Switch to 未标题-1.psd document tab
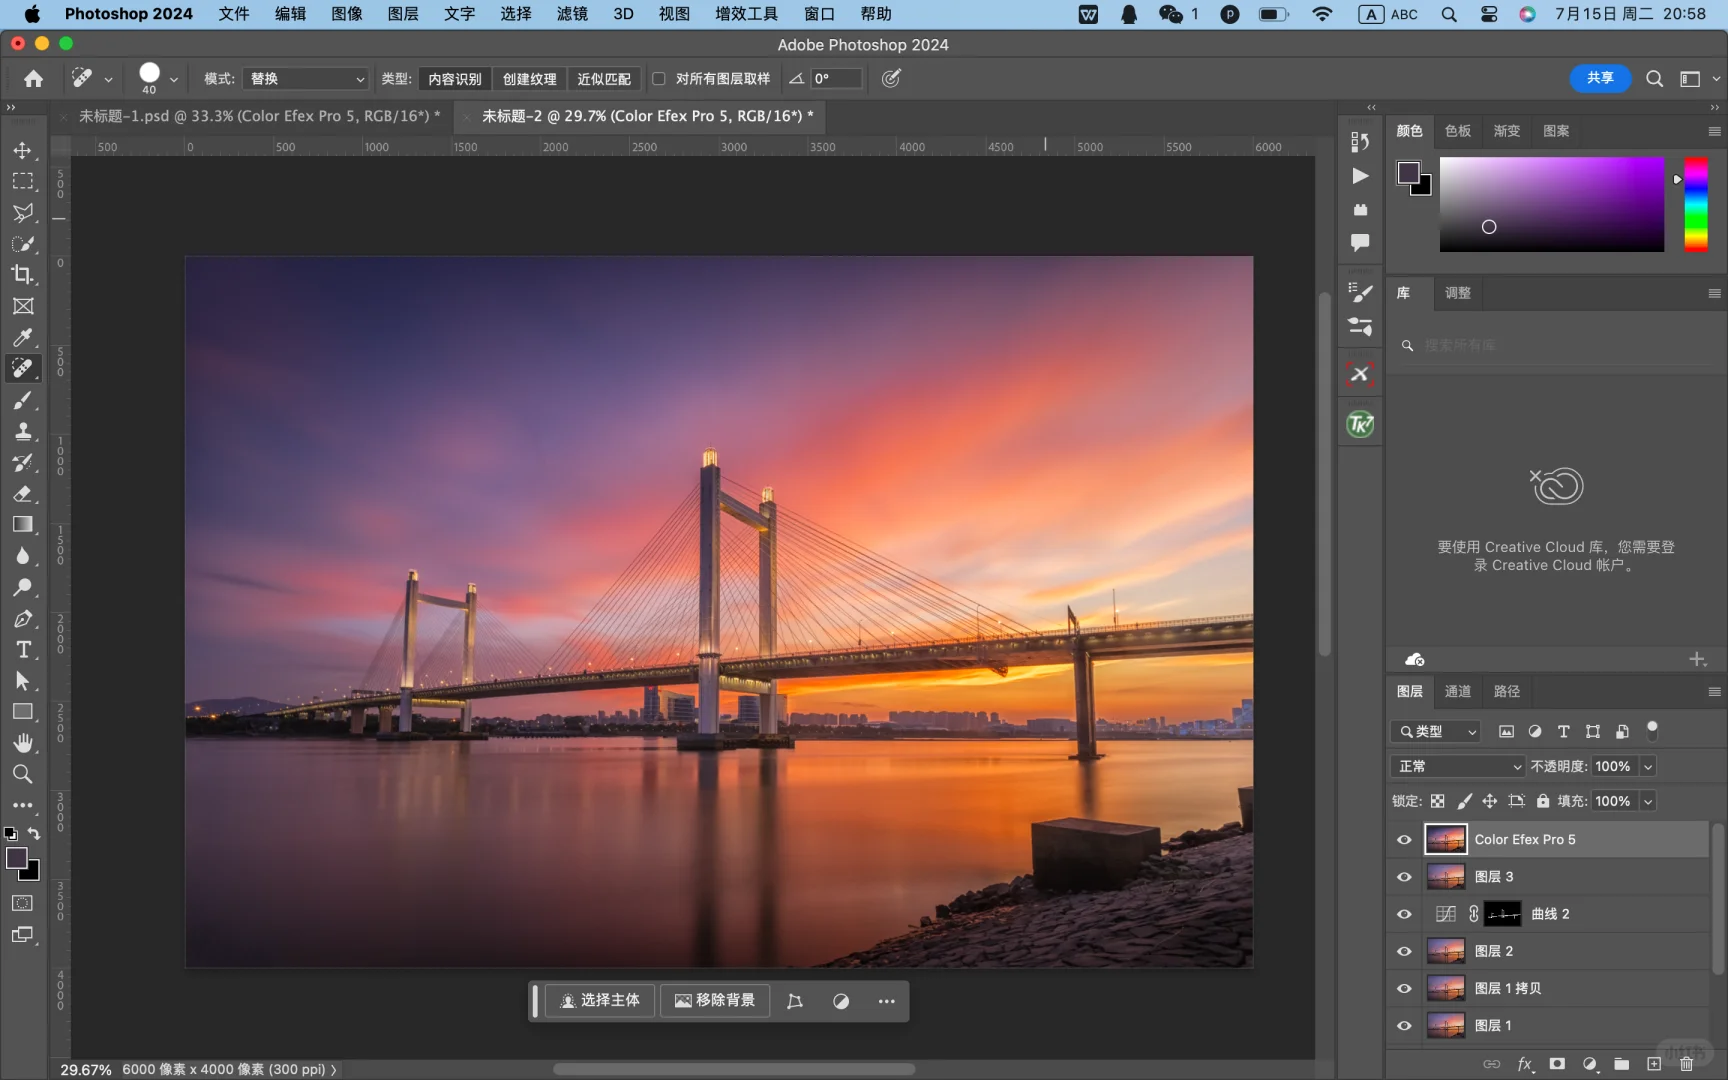Image resolution: width=1728 pixels, height=1080 pixels. tap(260, 116)
